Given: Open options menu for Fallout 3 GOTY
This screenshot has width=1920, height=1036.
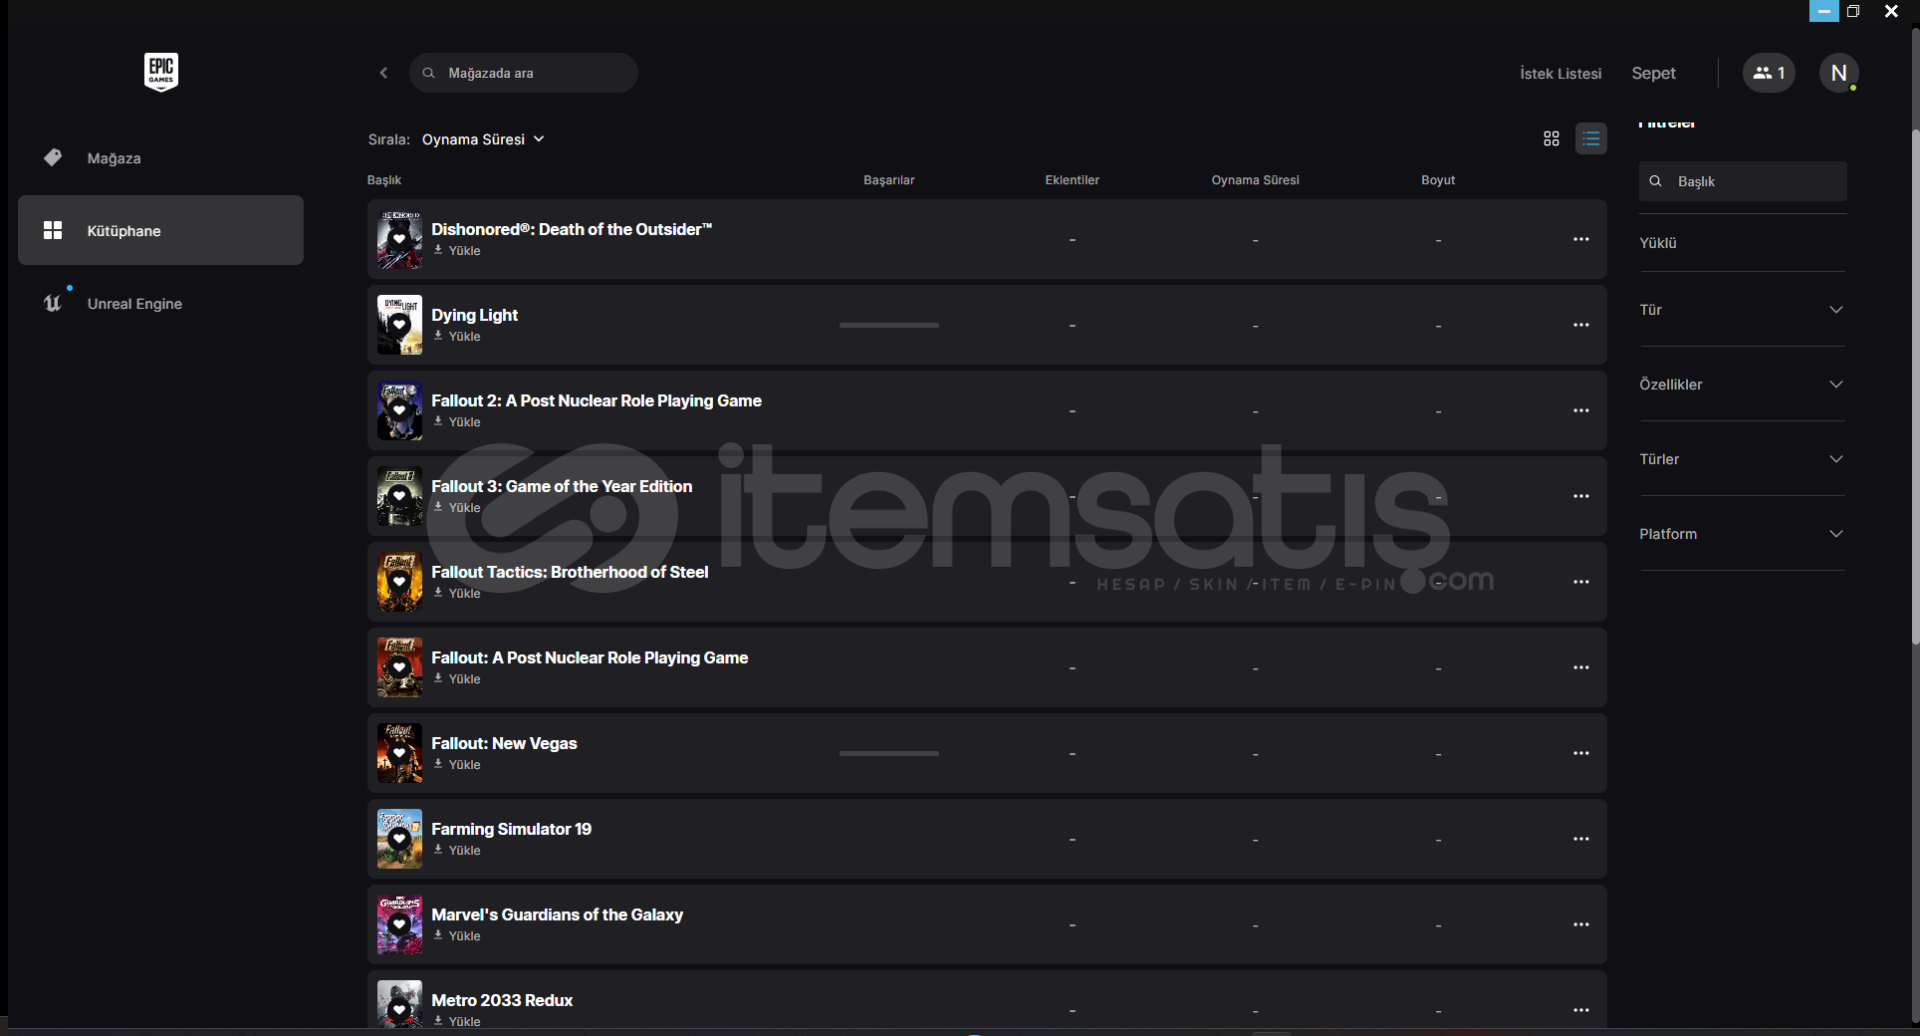Looking at the screenshot, I should (x=1581, y=496).
